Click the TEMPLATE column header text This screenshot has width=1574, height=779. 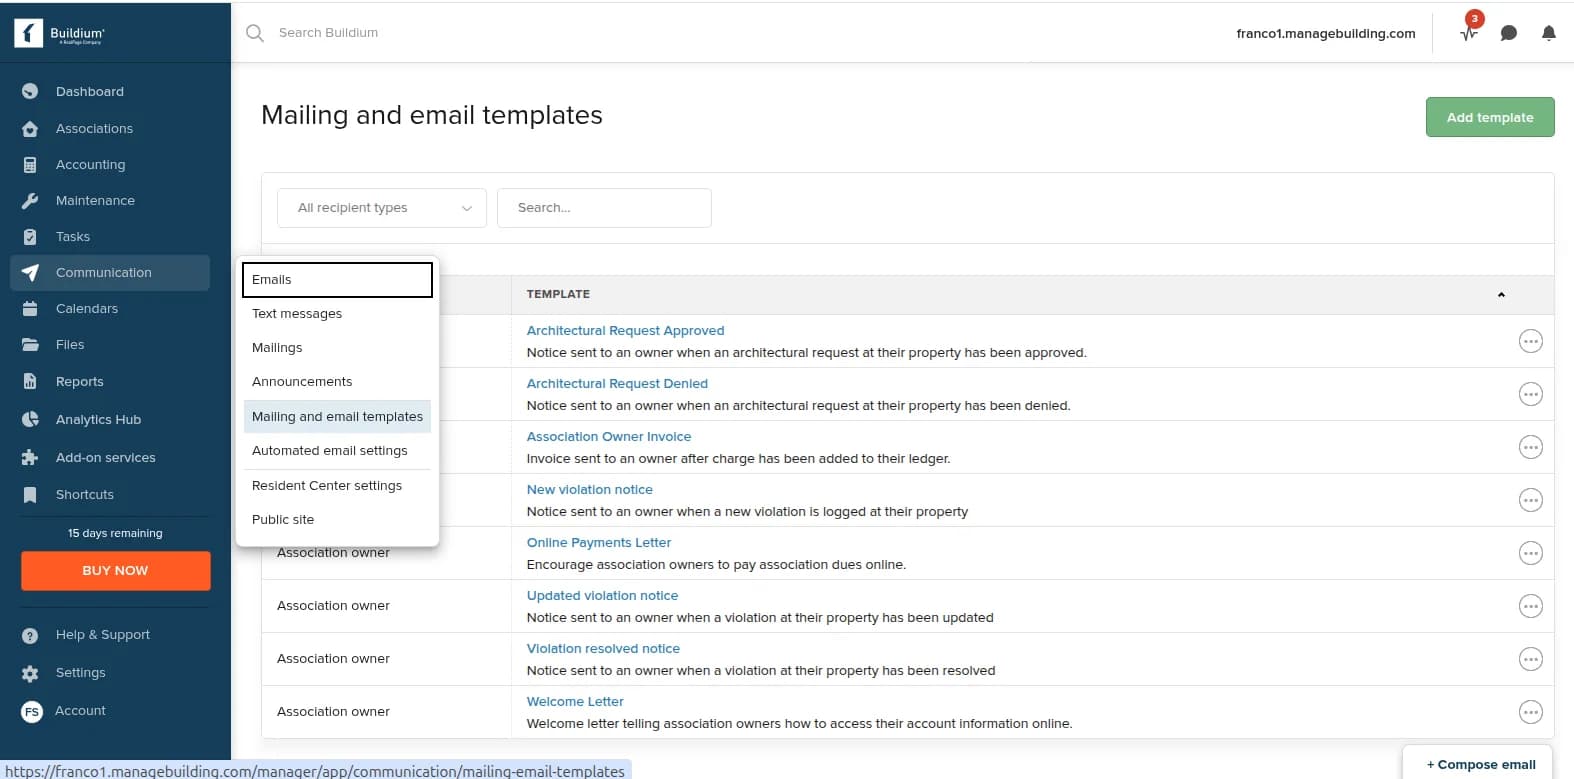tap(558, 295)
